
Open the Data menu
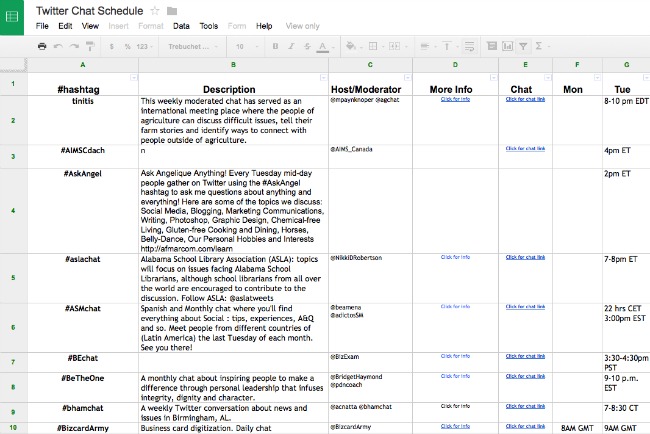pyautogui.click(x=181, y=26)
